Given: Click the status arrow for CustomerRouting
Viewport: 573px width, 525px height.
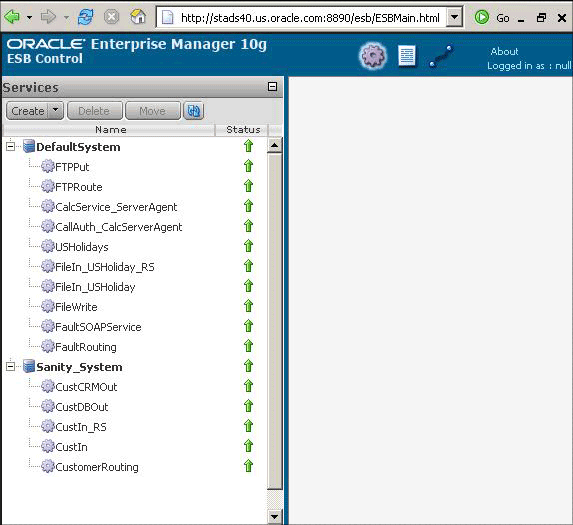Looking at the screenshot, I should pos(248,466).
